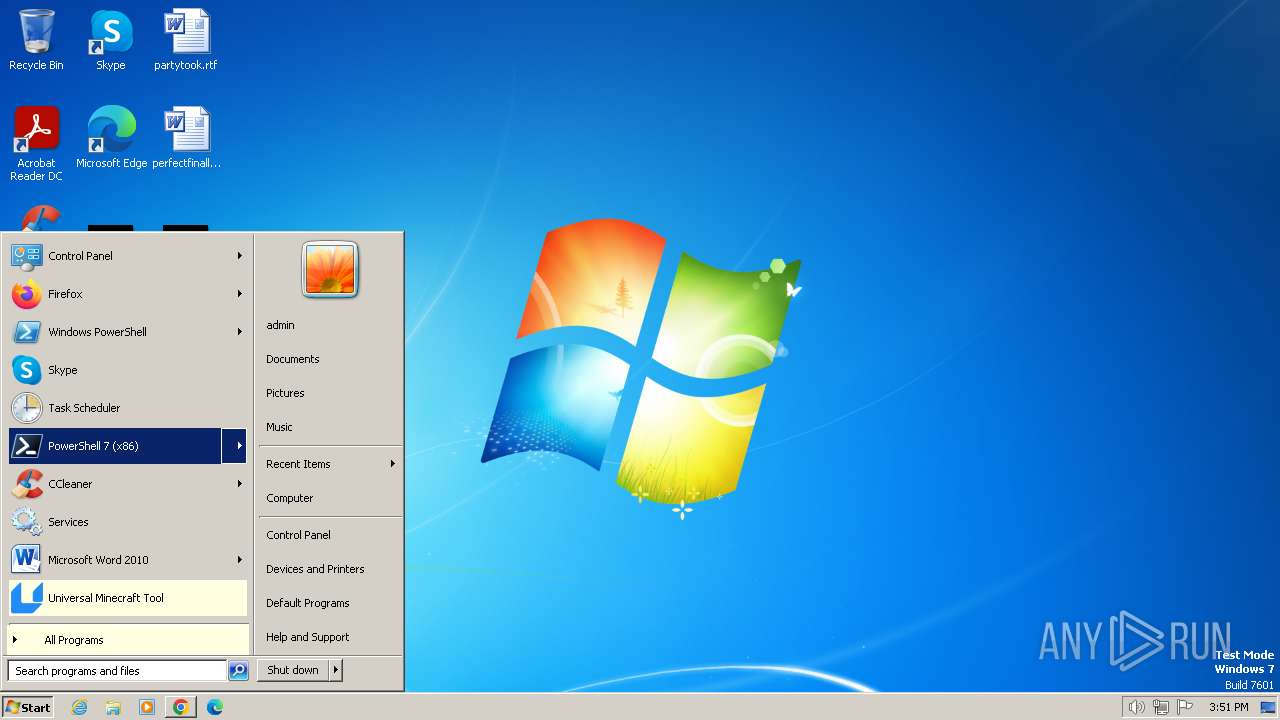Show All Programs list
The height and width of the screenshot is (720, 1280).
[128, 640]
